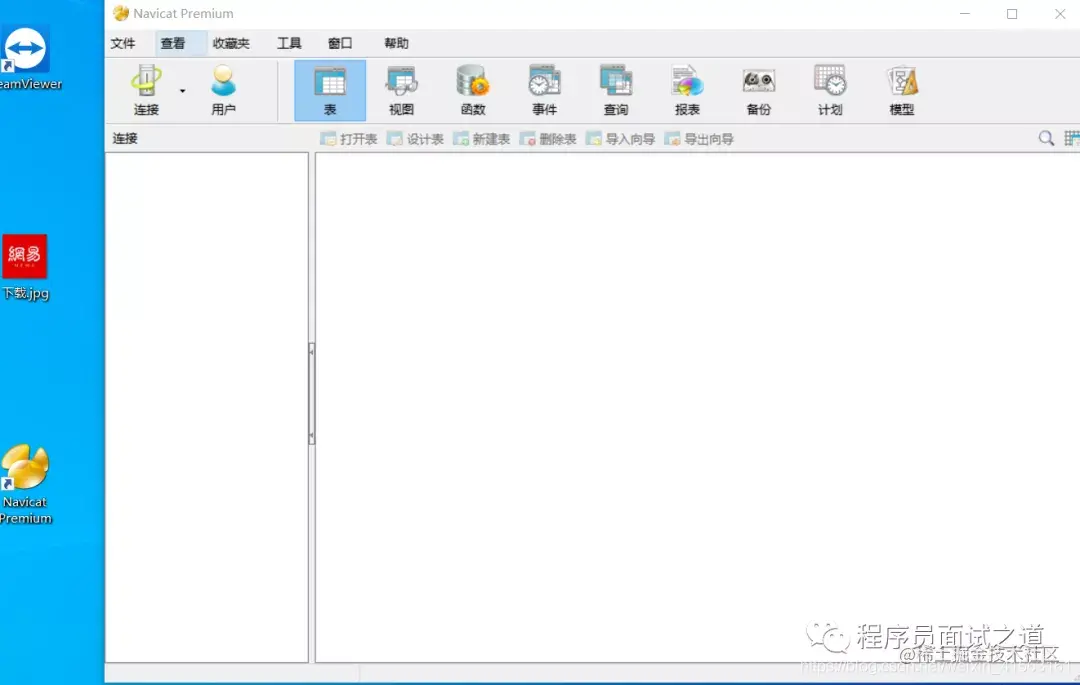Click the search magnifier in the table toolbar
Image resolution: width=1080 pixels, height=685 pixels.
pyautogui.click(x=1046, y=138)
